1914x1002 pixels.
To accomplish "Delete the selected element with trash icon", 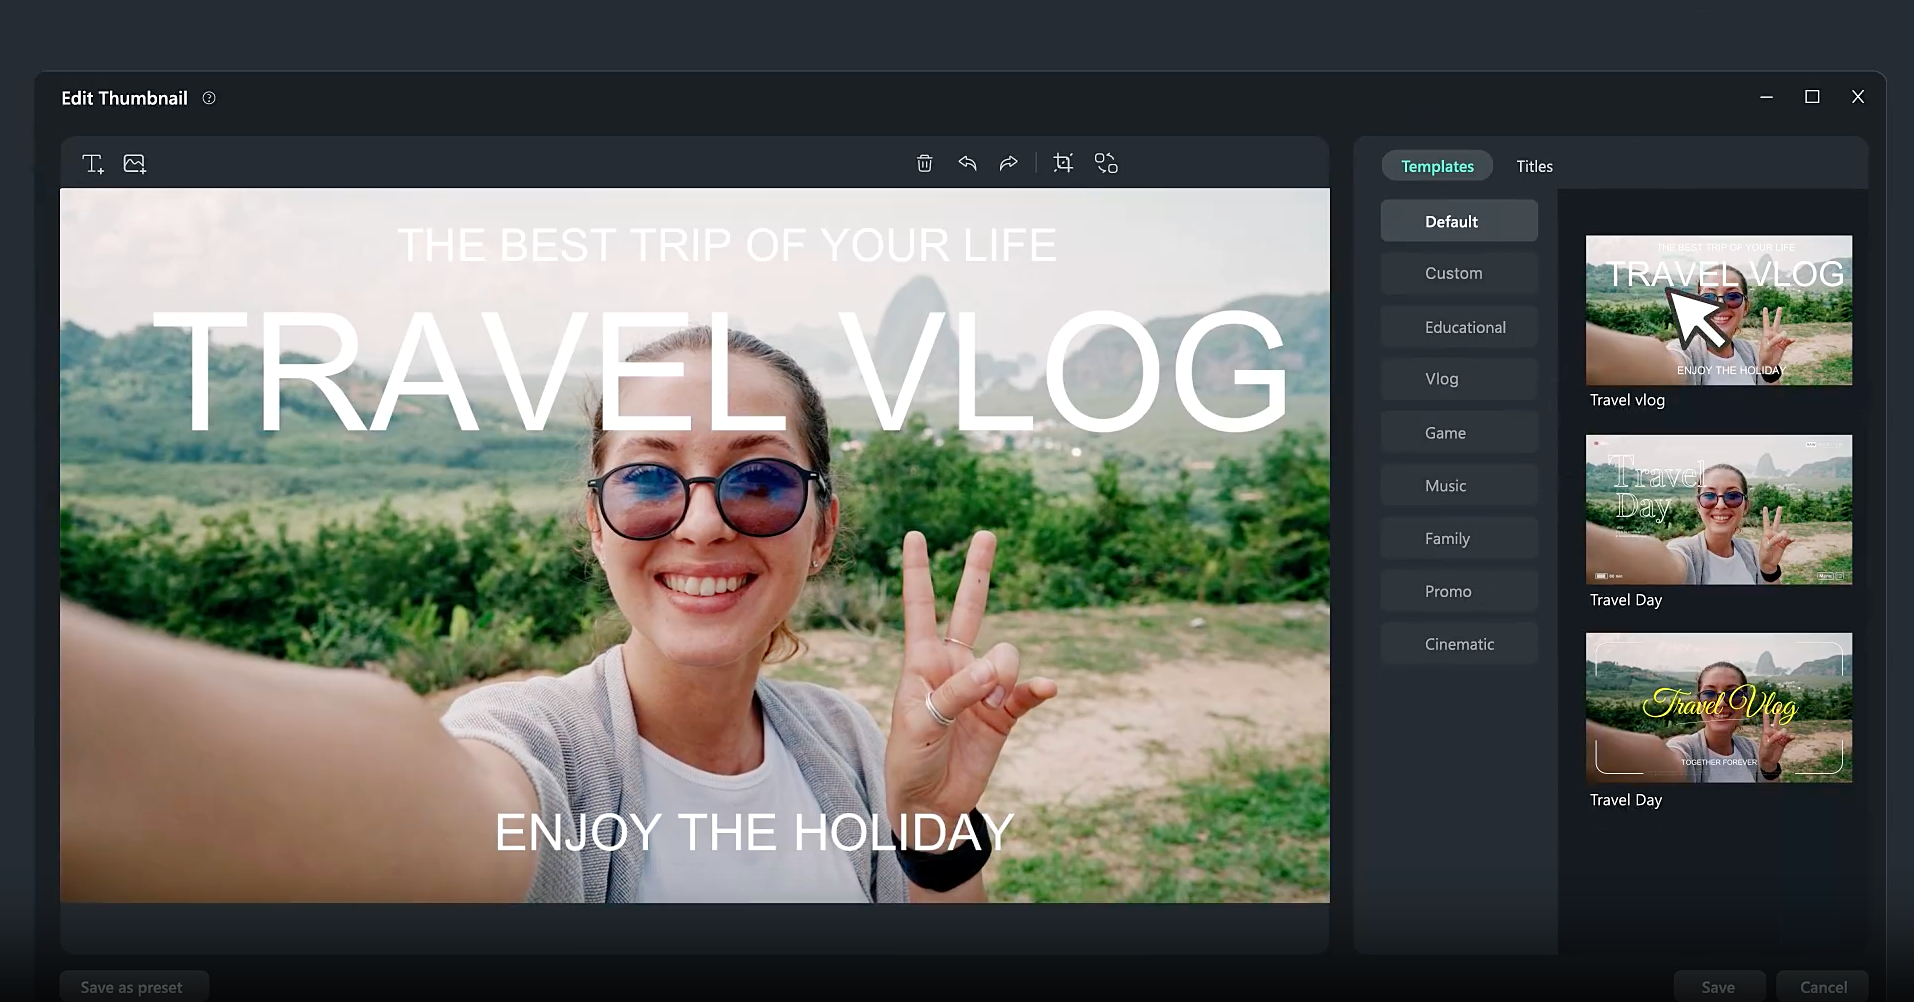I will tap(925, 163).
